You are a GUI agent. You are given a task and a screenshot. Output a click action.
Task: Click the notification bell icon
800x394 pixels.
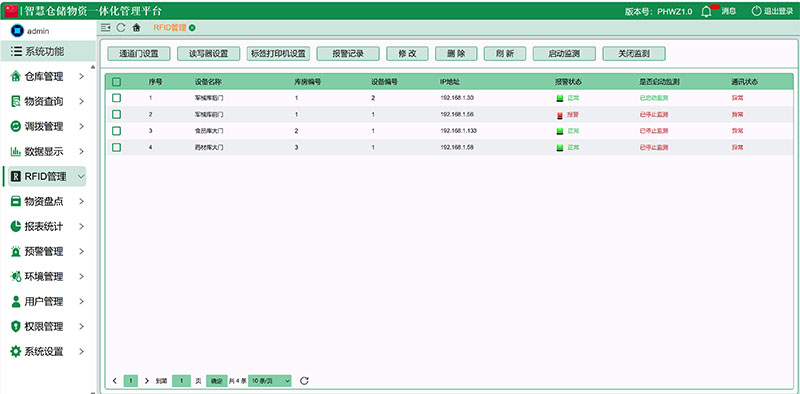point(706,11)
